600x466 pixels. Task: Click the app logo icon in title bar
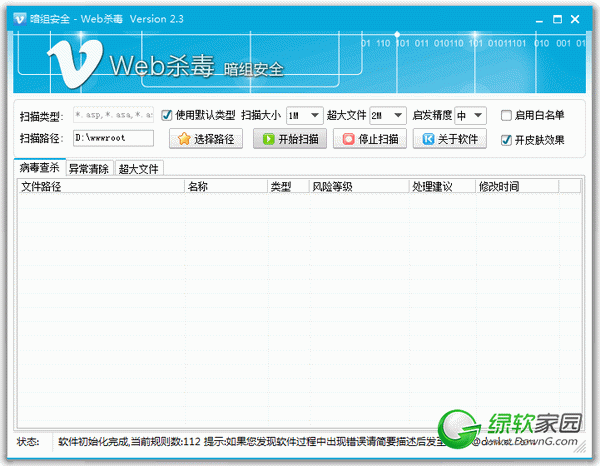[20, 18]
